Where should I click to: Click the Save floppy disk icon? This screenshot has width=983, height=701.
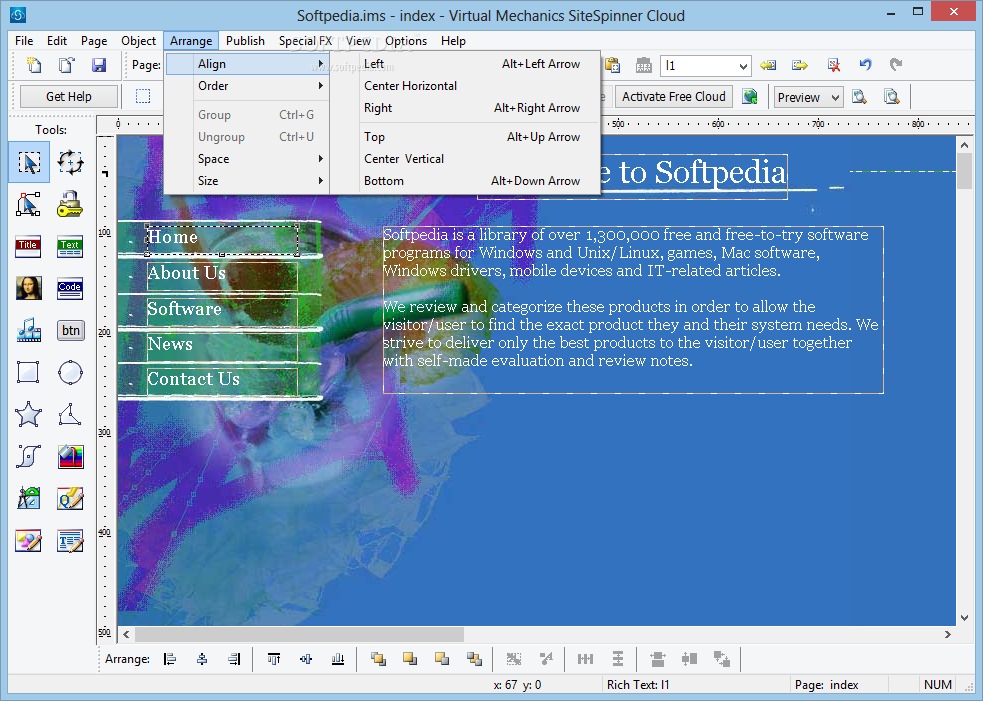click(x=99, y=65)
